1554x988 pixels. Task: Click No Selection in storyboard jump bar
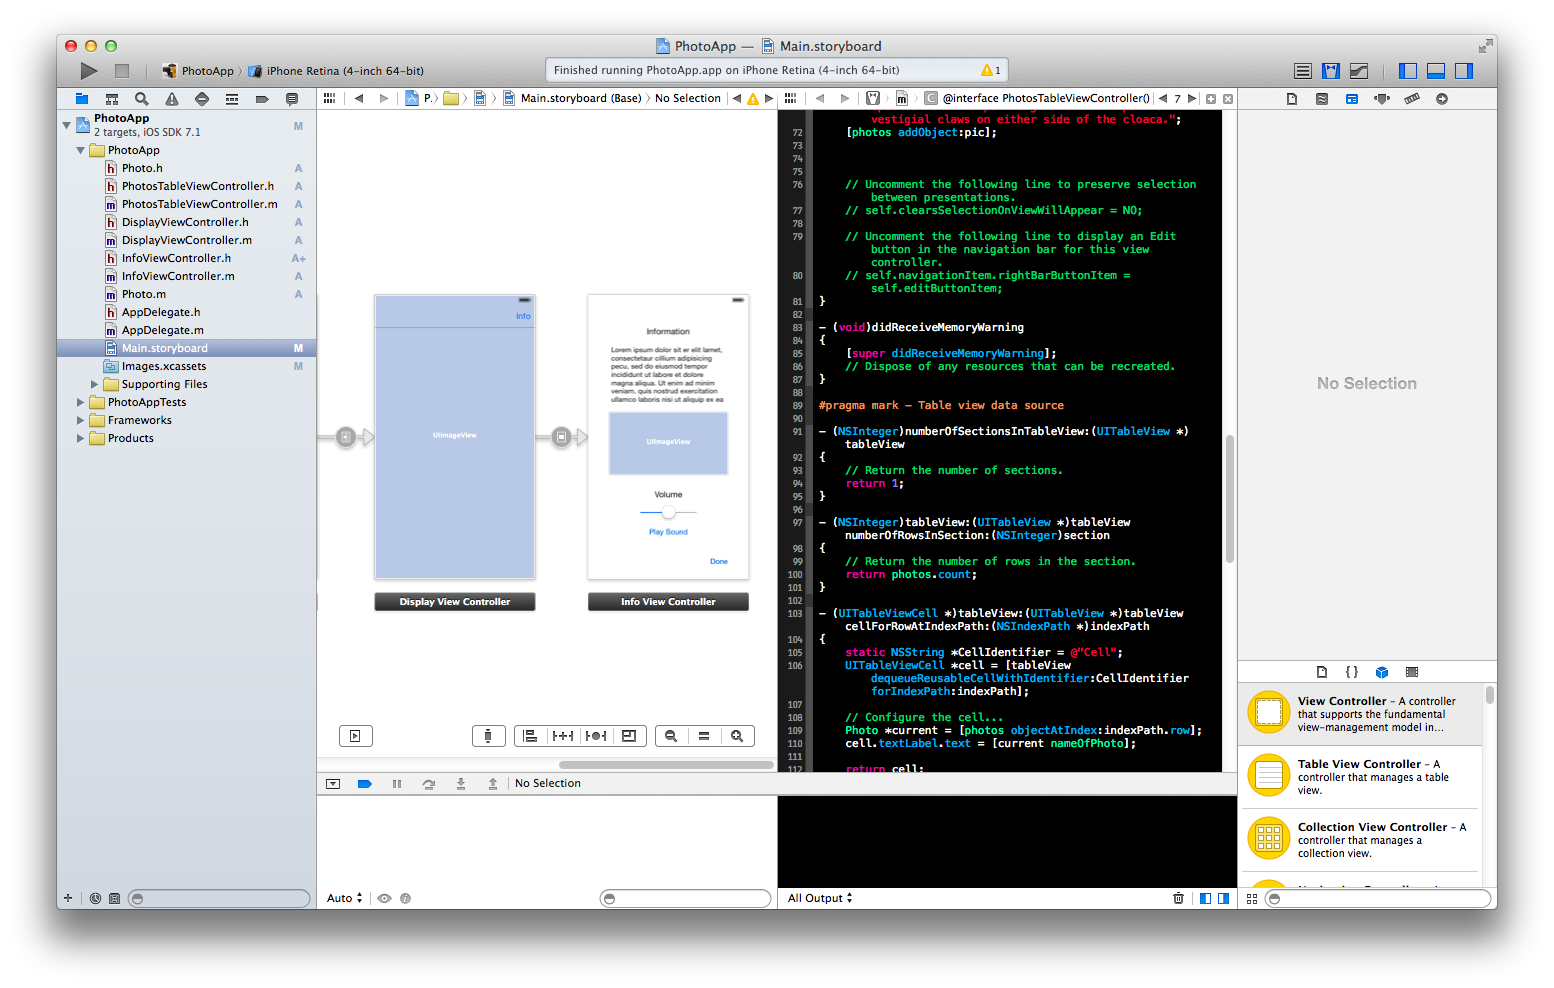688,98
